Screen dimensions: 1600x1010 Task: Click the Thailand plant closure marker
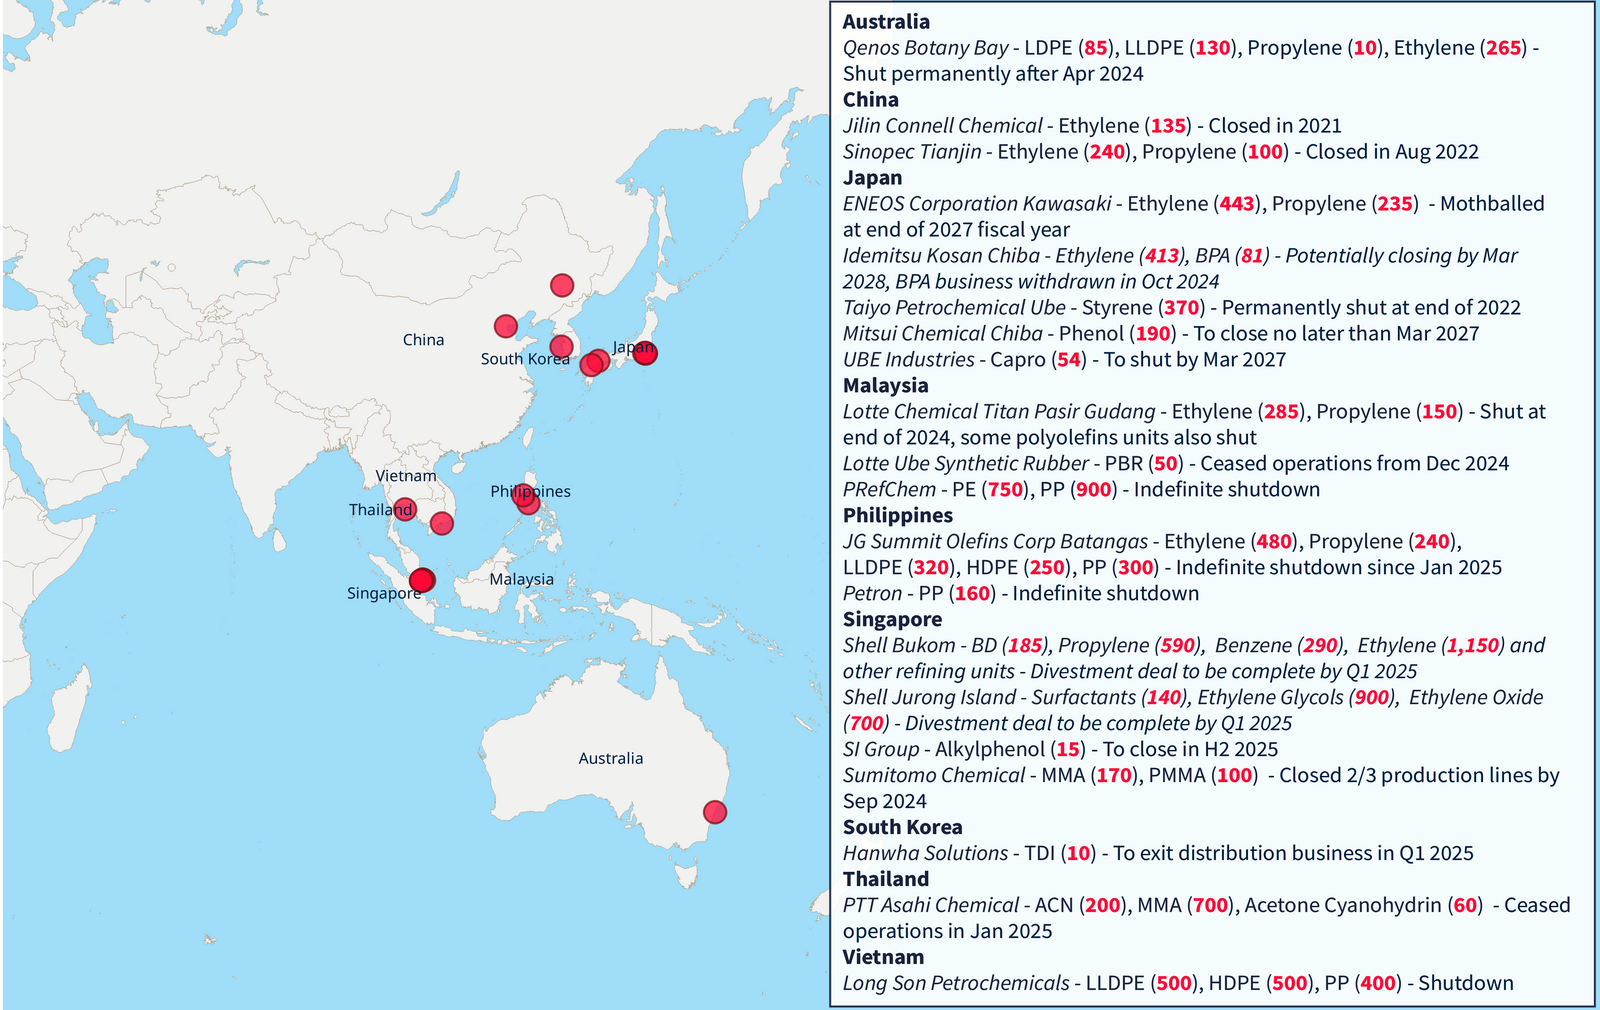tap(405, 510)
